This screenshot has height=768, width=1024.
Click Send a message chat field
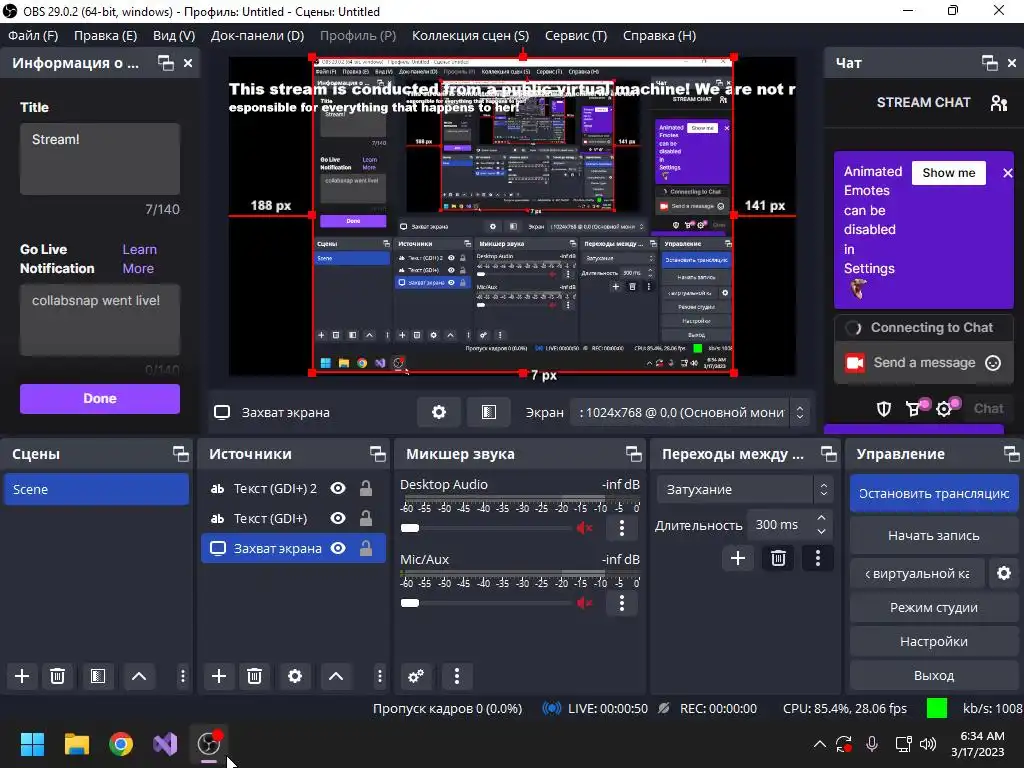[x=923, y=363]
